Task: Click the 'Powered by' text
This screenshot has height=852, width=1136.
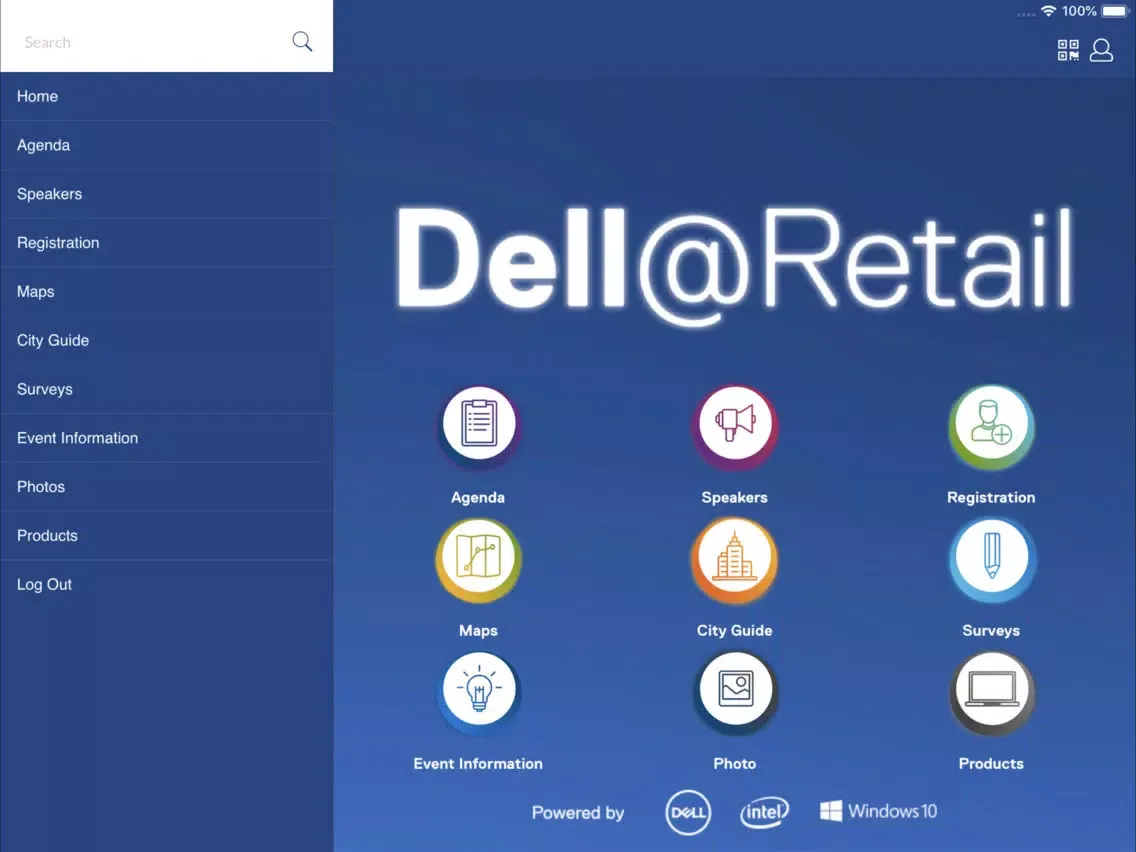Action: click(x=577, y=813)
